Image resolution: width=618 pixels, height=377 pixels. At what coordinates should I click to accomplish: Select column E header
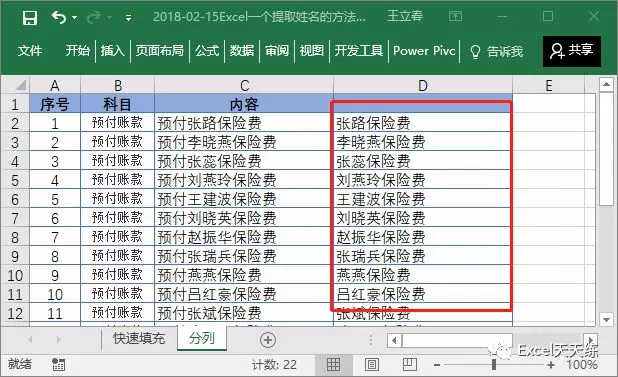point(549,85)
